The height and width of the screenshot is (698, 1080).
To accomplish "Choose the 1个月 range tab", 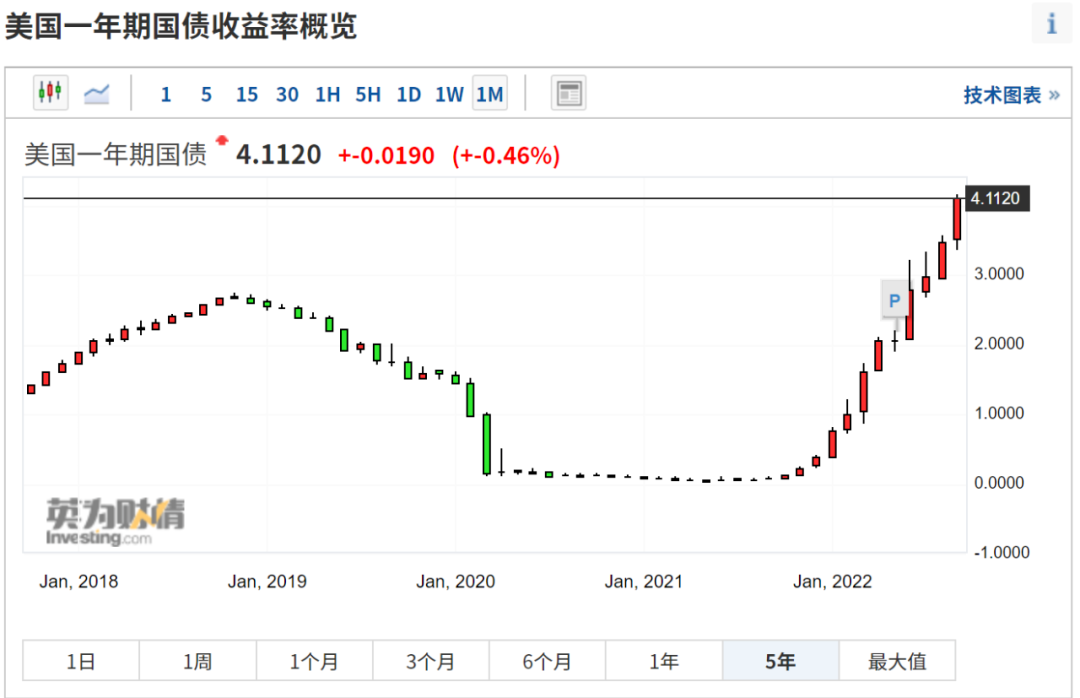I will [314, 661].
